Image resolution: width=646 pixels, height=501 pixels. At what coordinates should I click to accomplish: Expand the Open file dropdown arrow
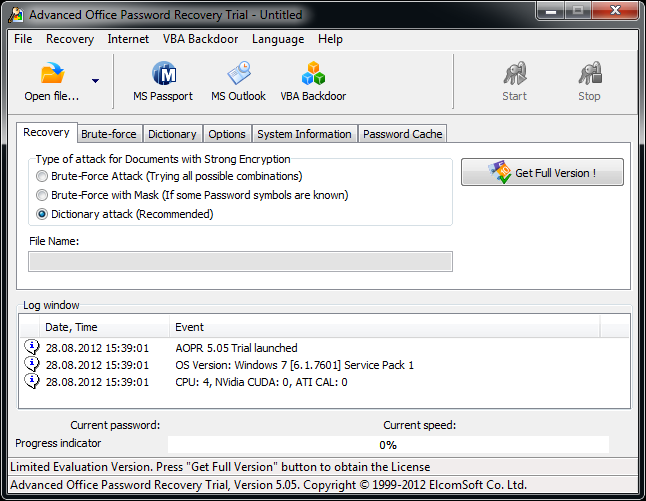coord(95,81)
